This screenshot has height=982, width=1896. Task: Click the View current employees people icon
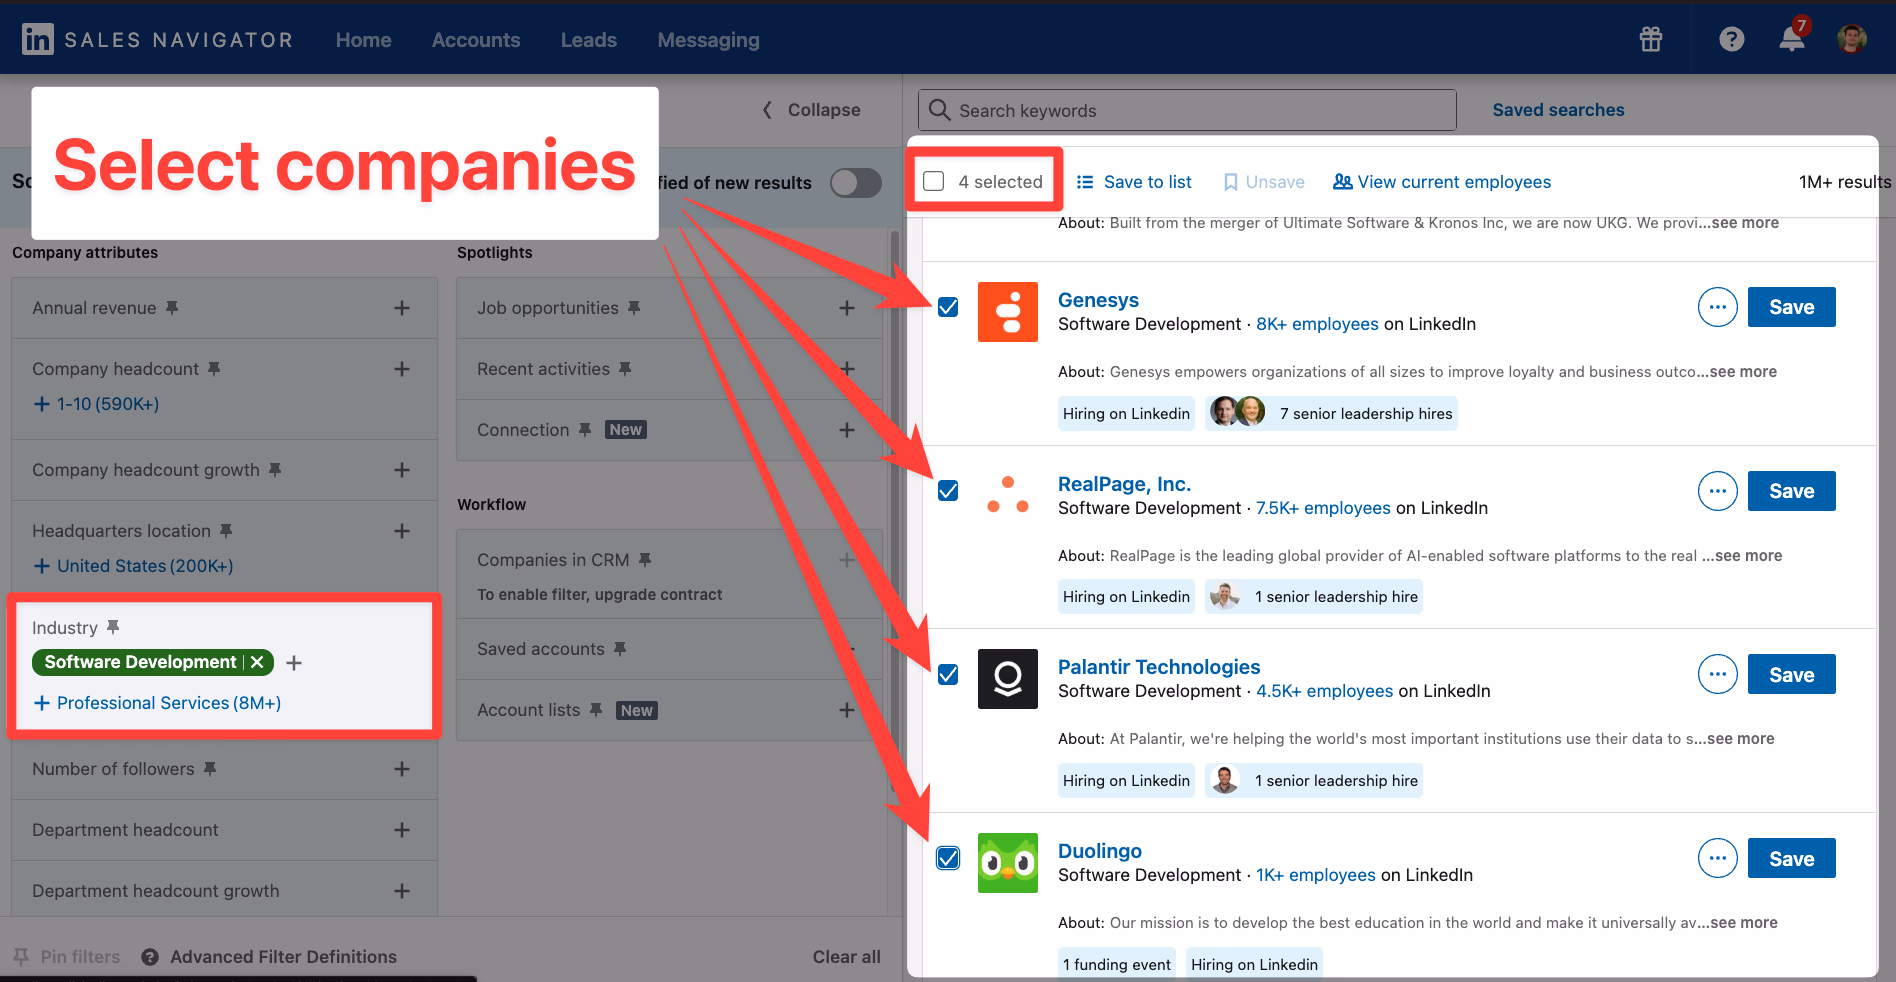click(1343, 181)
